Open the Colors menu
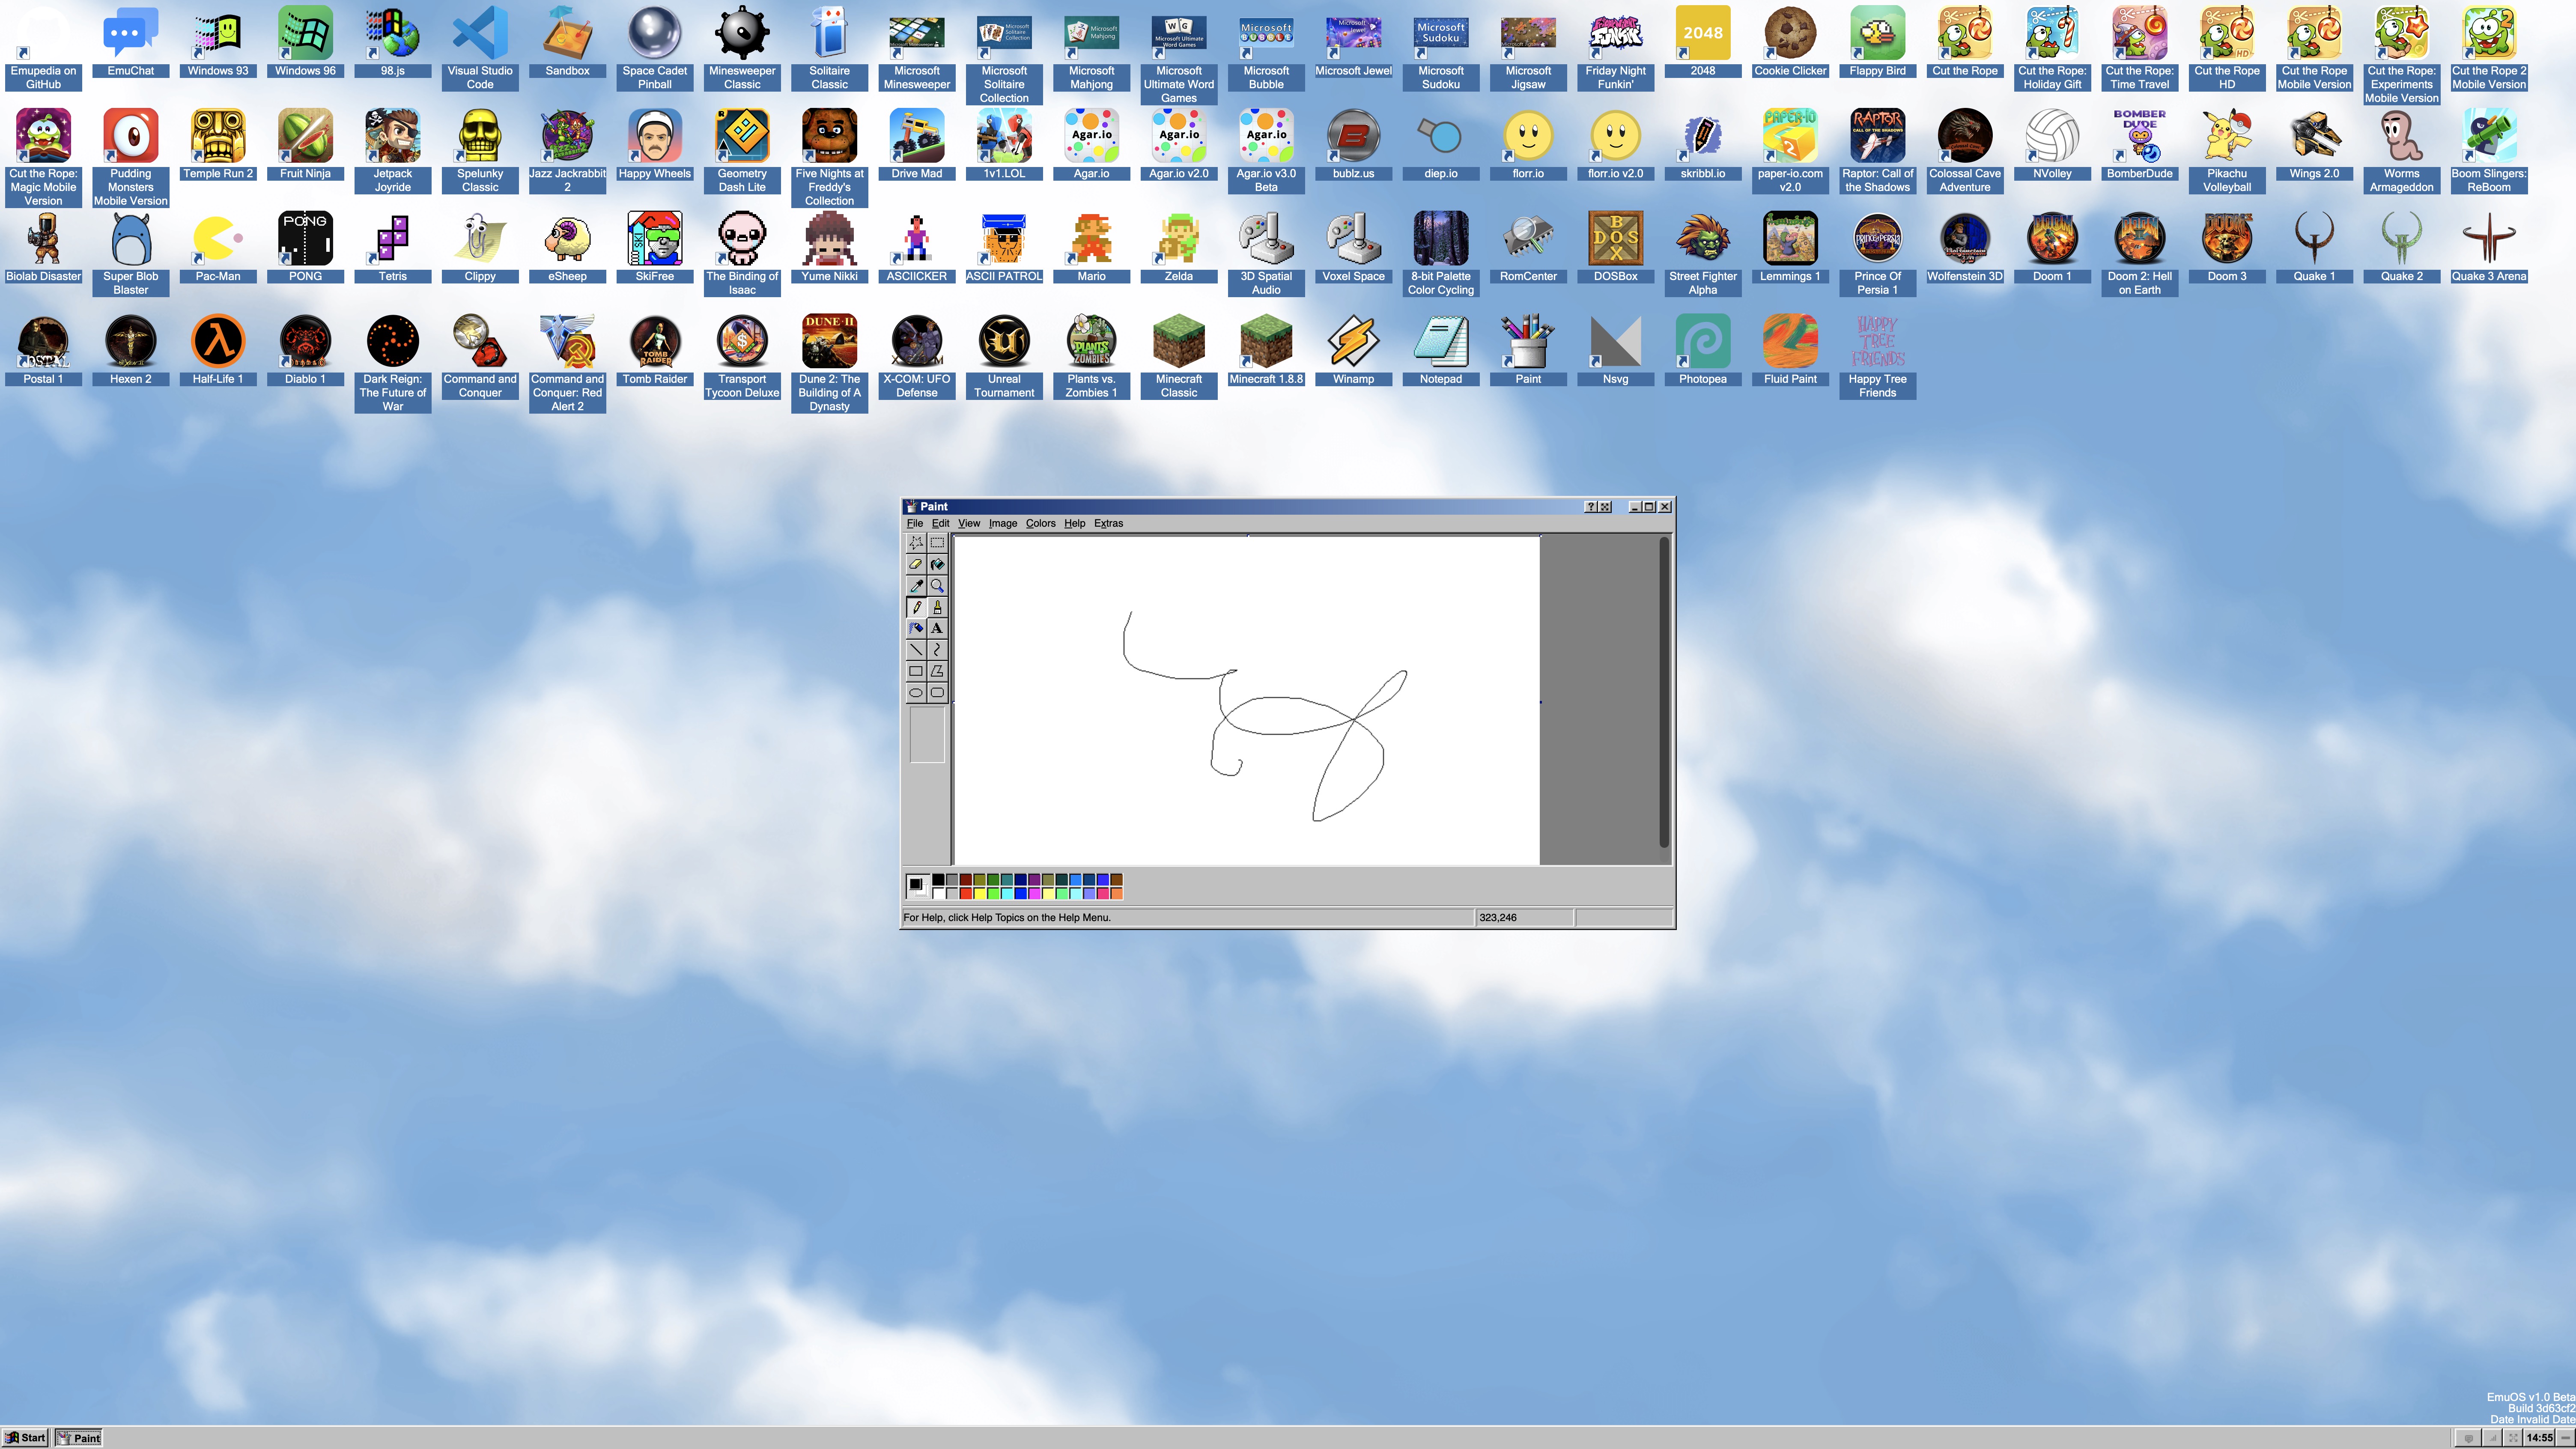2576x1449 pixels. click(x=1040, y=523)
